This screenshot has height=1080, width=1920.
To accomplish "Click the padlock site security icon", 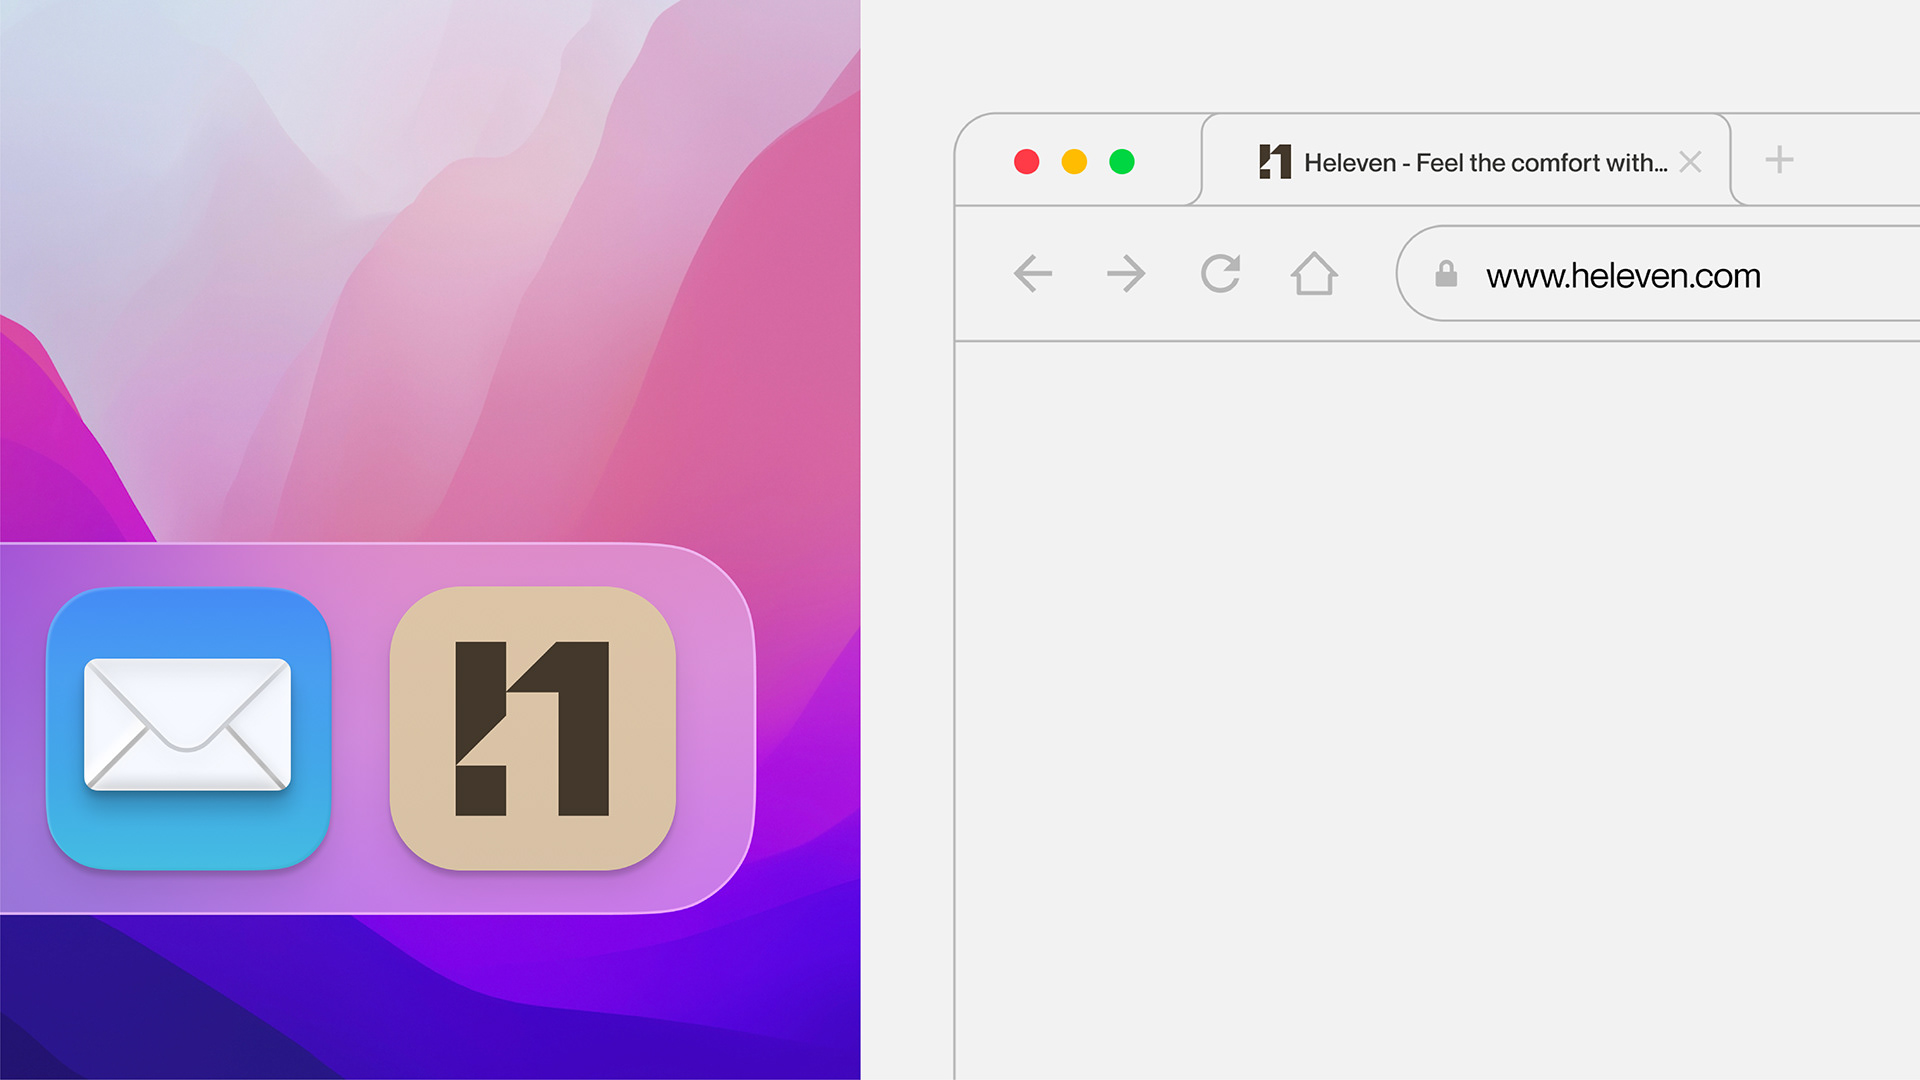I will pos(1445,274).
